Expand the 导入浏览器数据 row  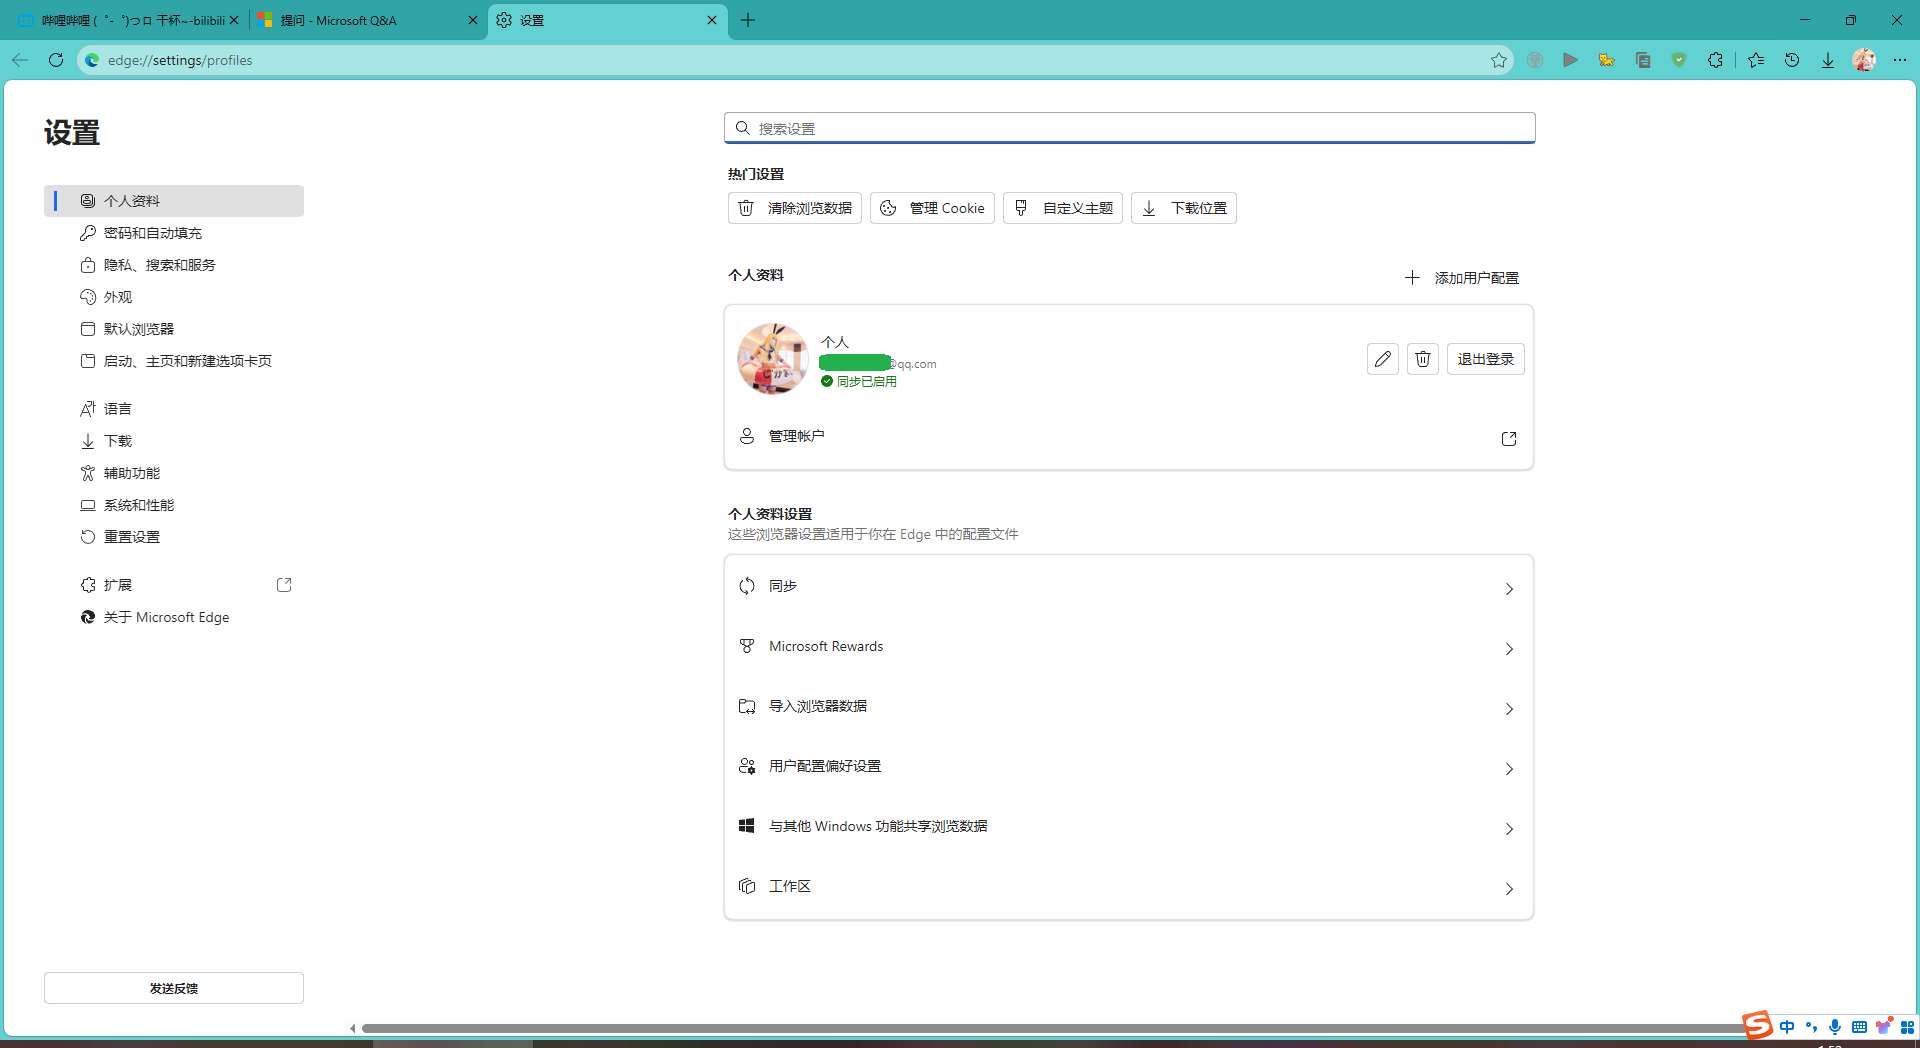[x=1128, y=707]
